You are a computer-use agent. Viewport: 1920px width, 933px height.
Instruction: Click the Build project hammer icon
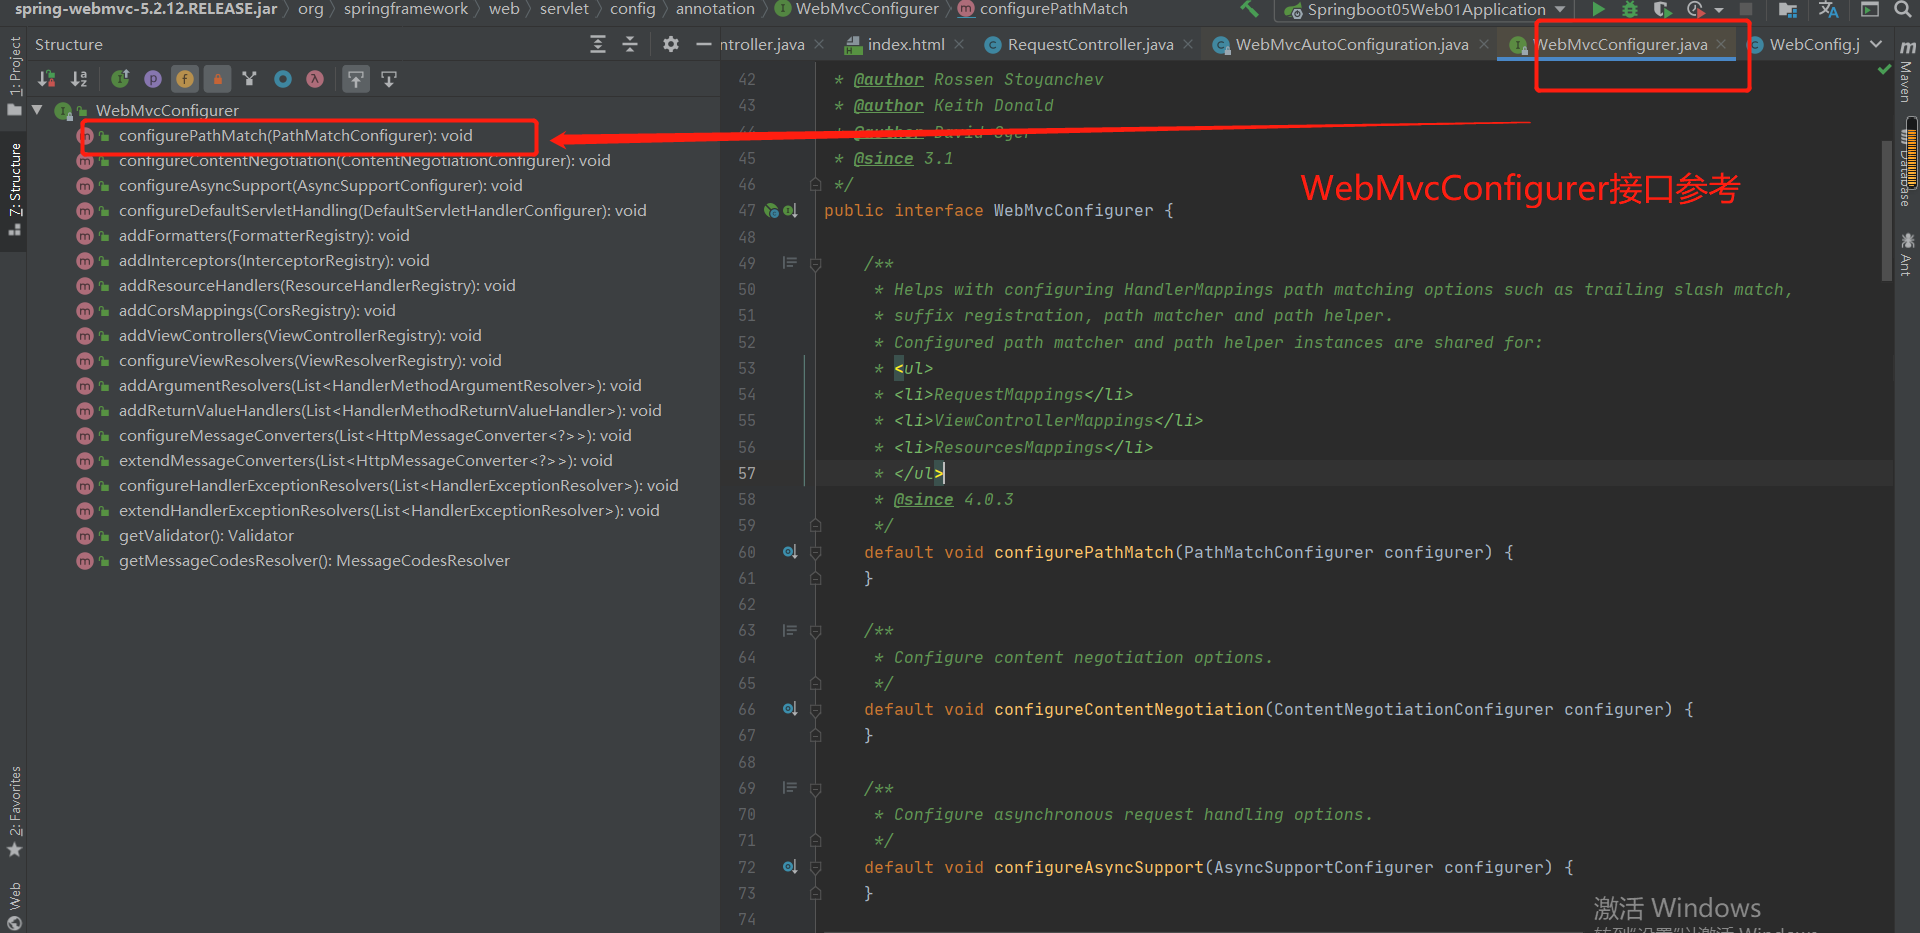coord(1249,9)
